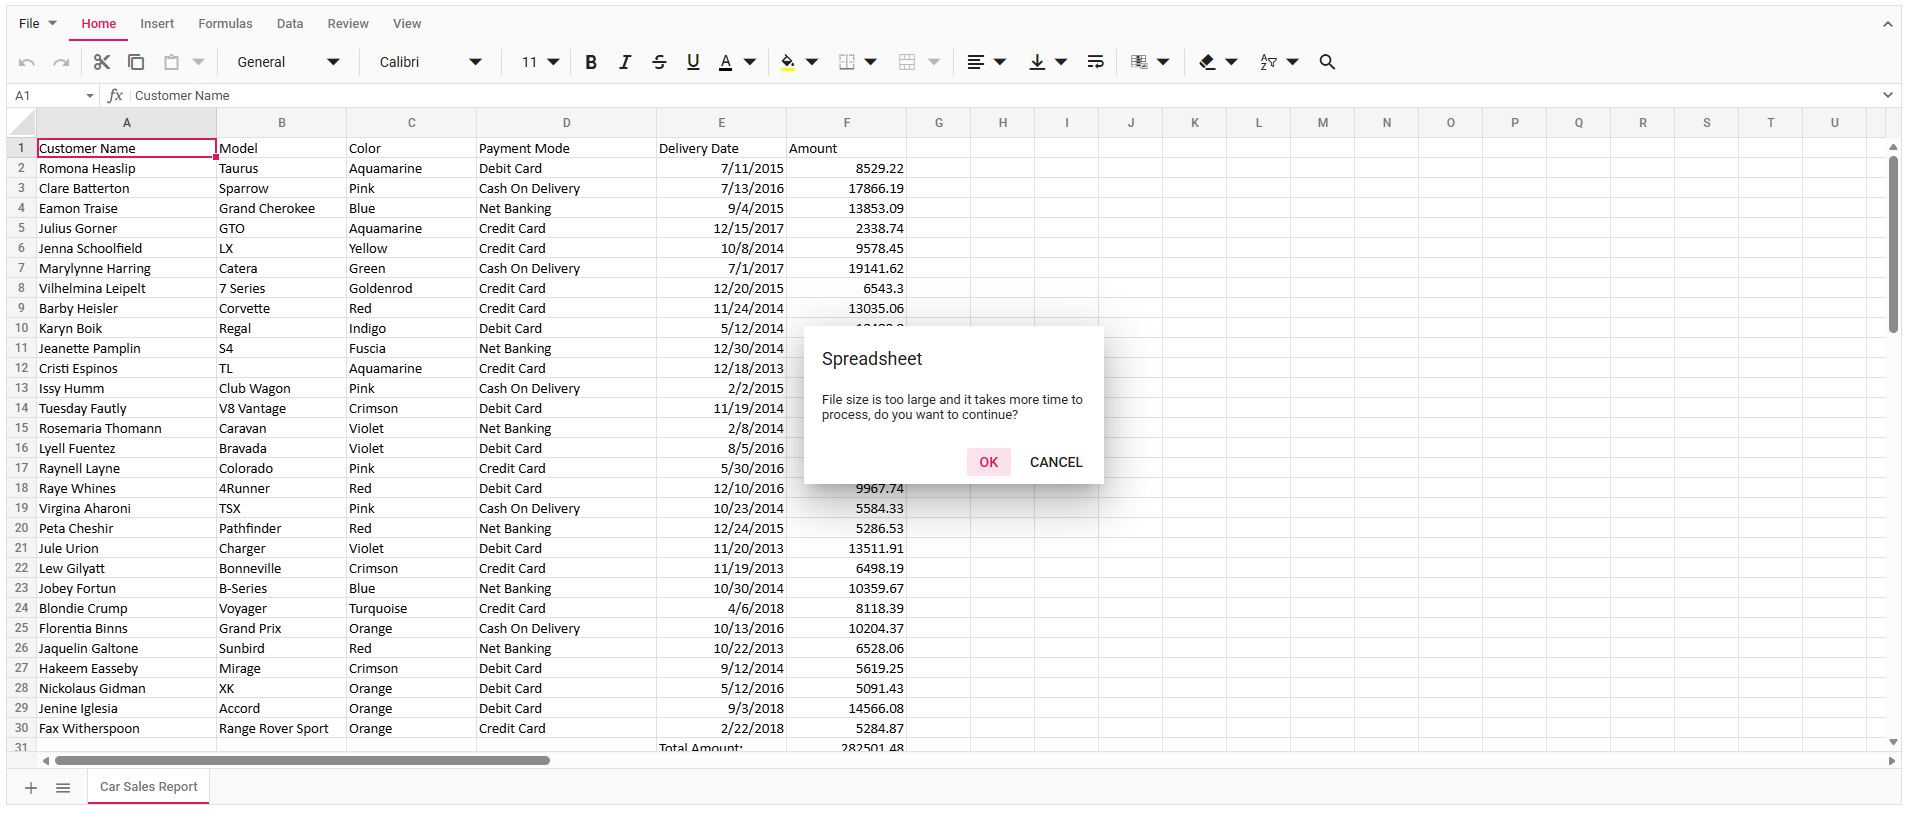Confirm the dialog with OK
The height and width of the screenshot is (820, 1906).
click(x=989, y=462)
